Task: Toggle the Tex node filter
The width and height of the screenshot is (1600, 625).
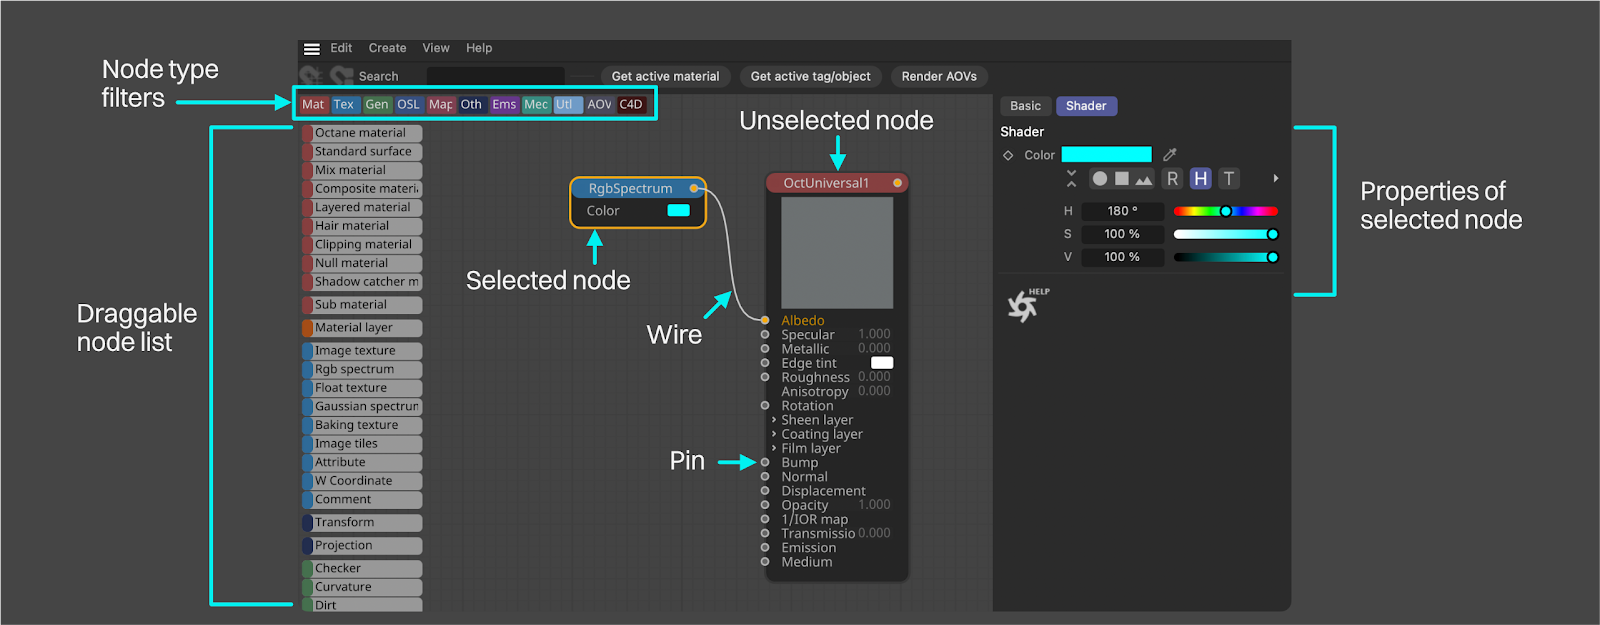Action: (343, 104)
